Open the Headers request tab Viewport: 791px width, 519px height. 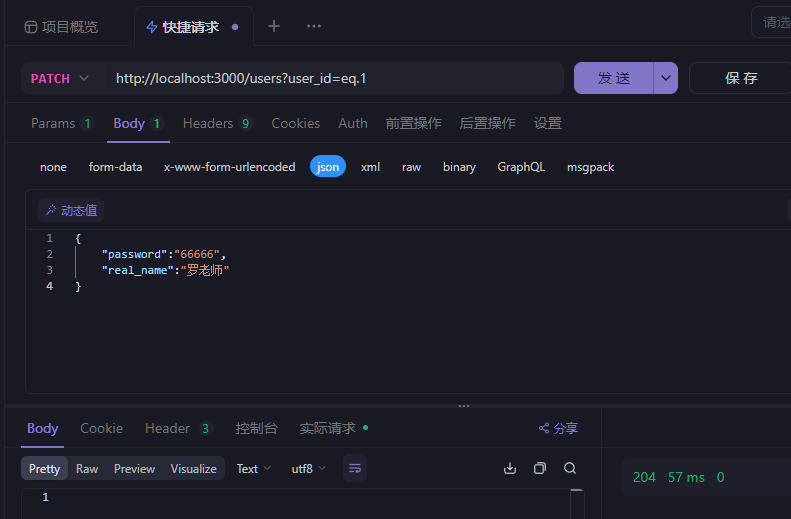pos(217,124)
